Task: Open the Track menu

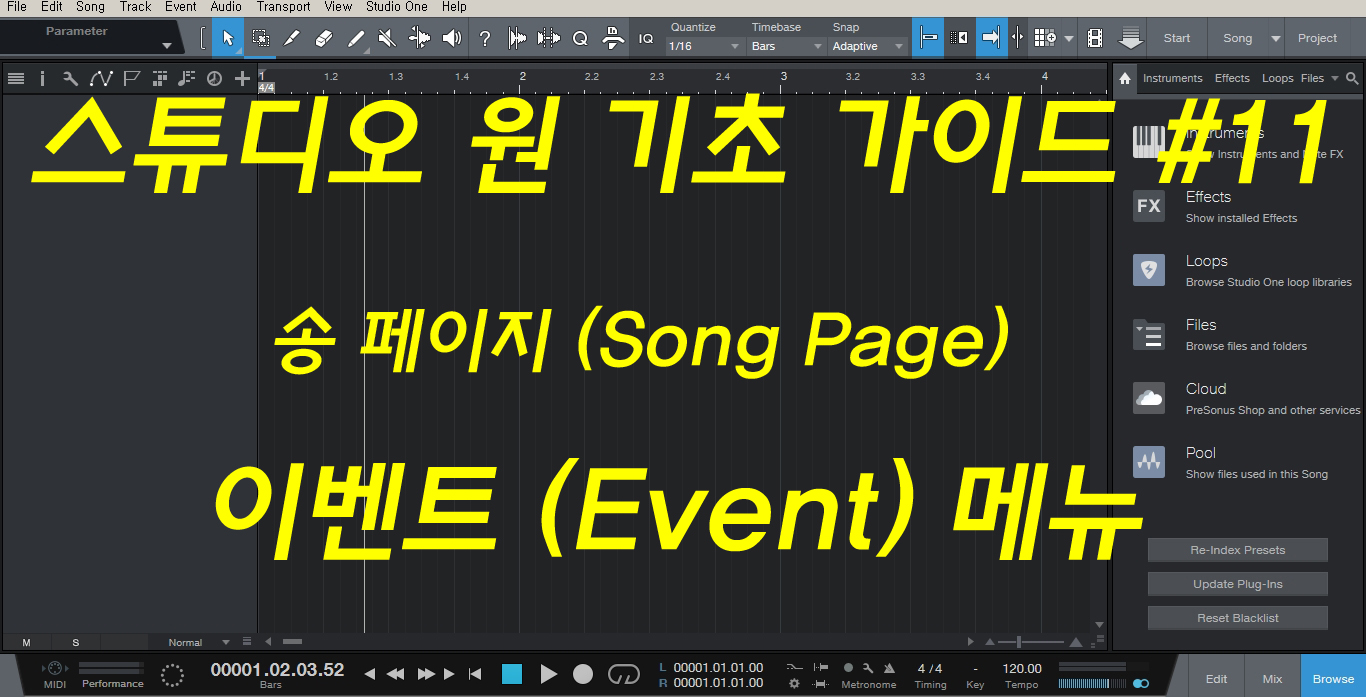Action: [x=135, y=6]
